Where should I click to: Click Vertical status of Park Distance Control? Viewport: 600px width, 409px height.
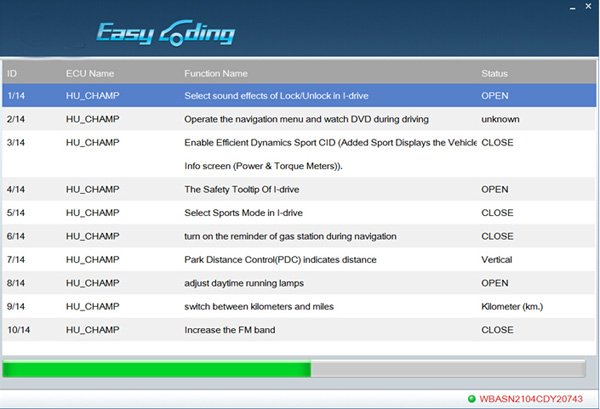(x=498, y=259)
